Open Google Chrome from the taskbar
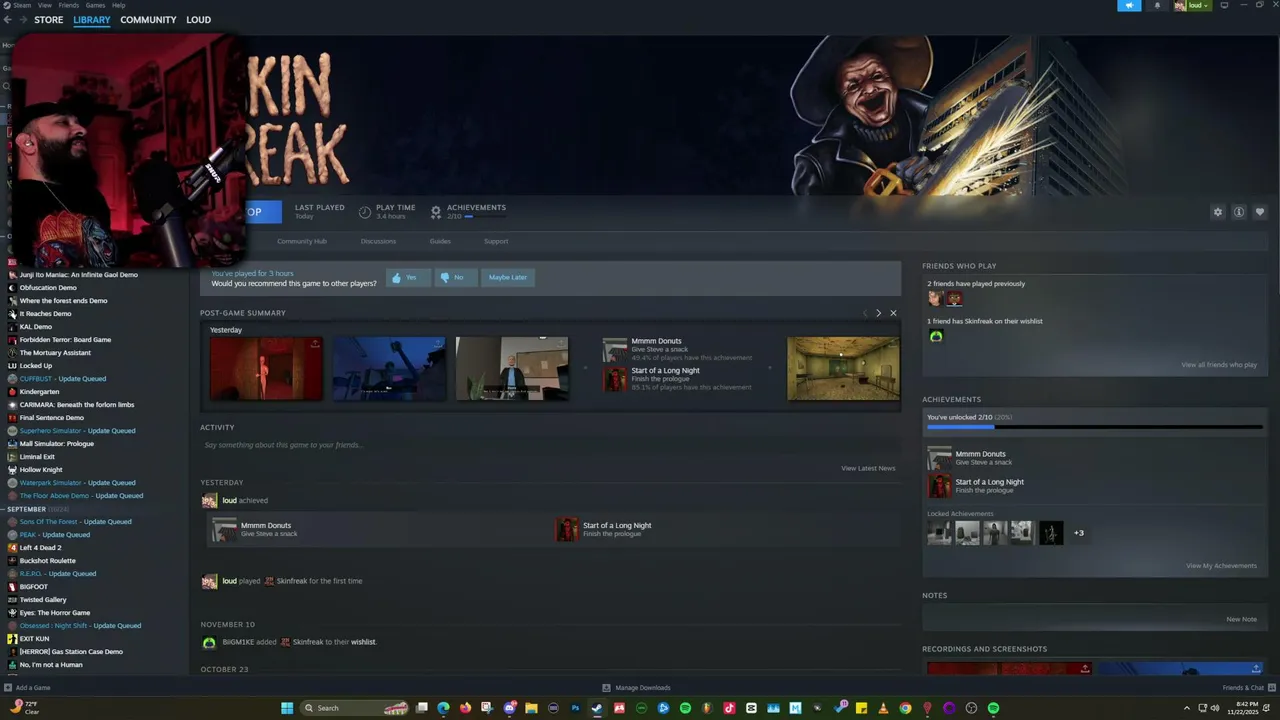1280x720 pixels. pyautogui.click(x=905, y=708)
